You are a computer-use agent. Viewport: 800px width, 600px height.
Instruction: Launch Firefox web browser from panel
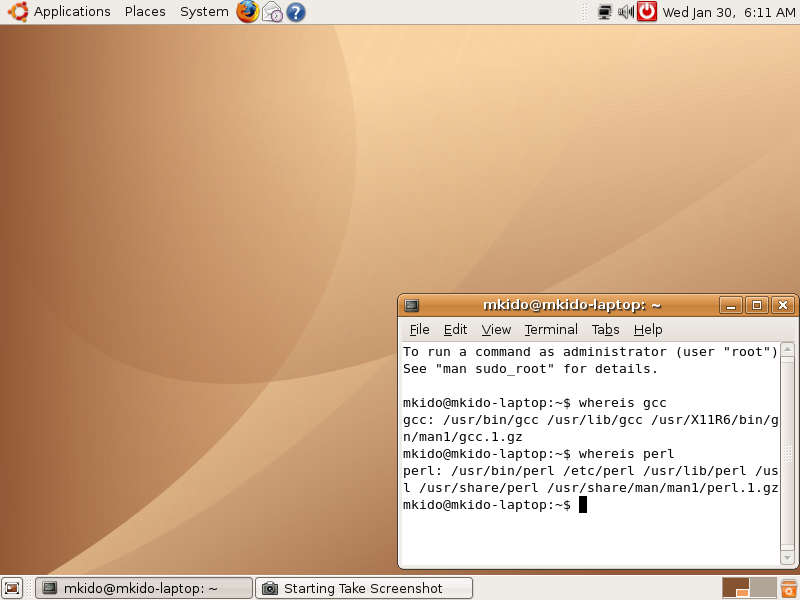click(x=247, y=11)
